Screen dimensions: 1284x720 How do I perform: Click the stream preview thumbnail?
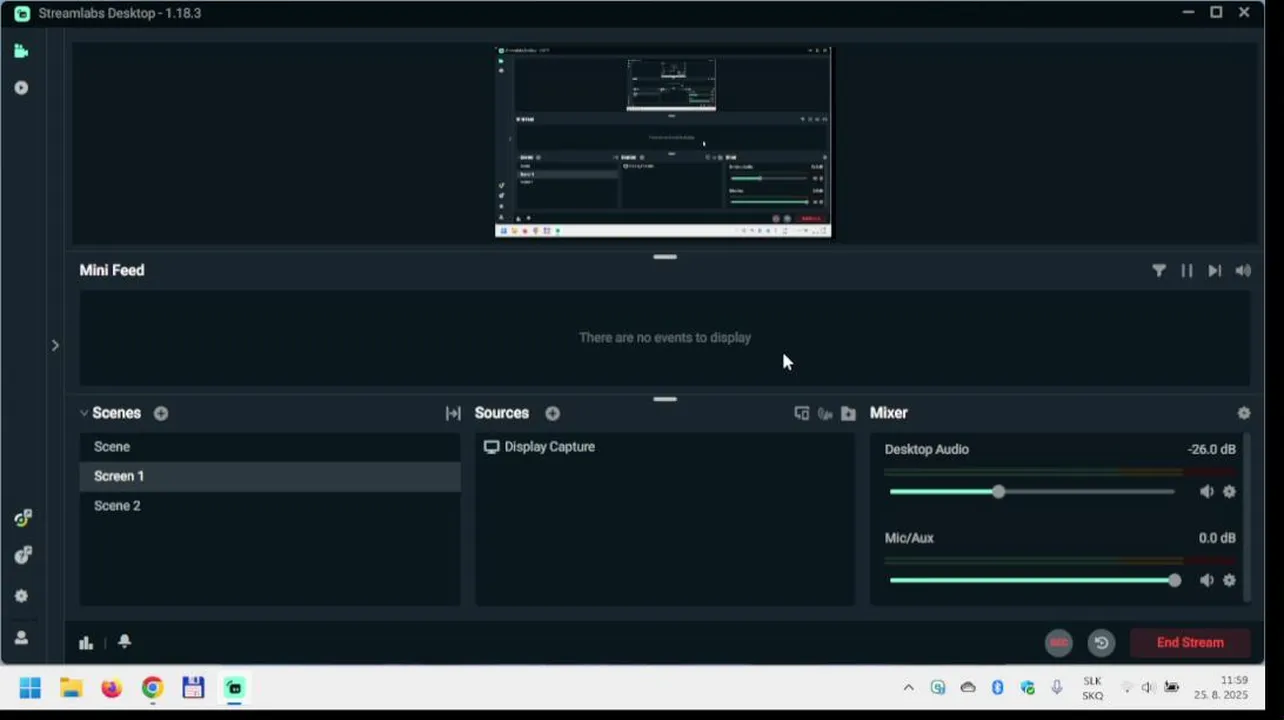pyautogui.click(x=663, y=142)
